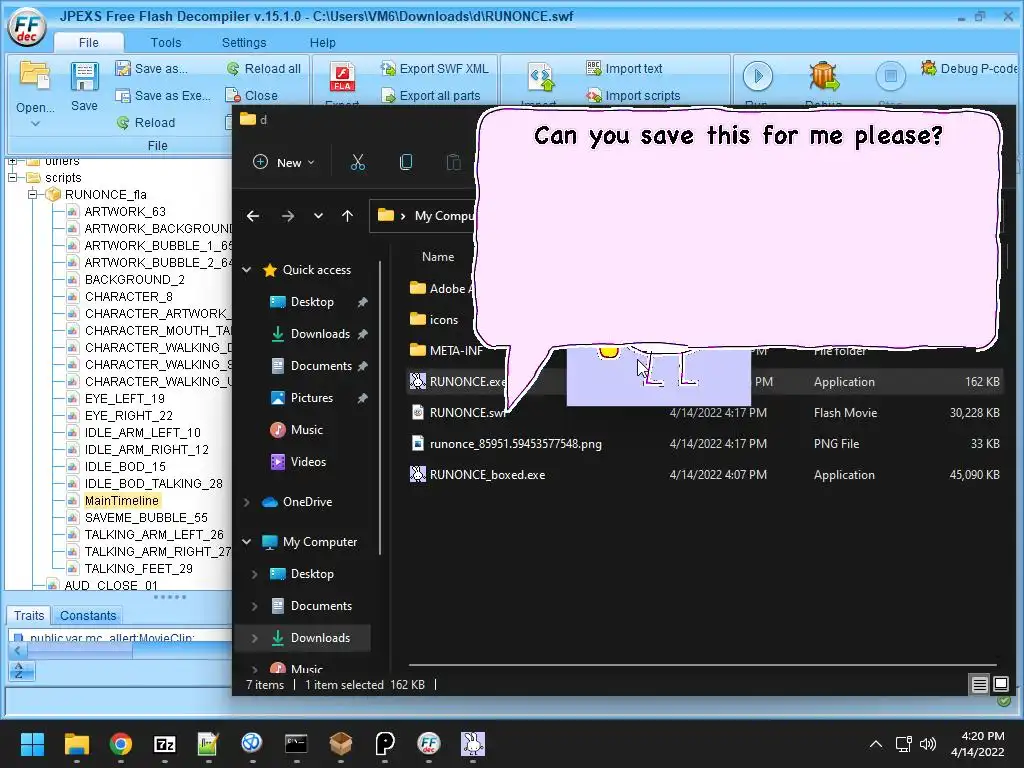
Task: Select Import text in the ribbon
Action: point(624,69)
